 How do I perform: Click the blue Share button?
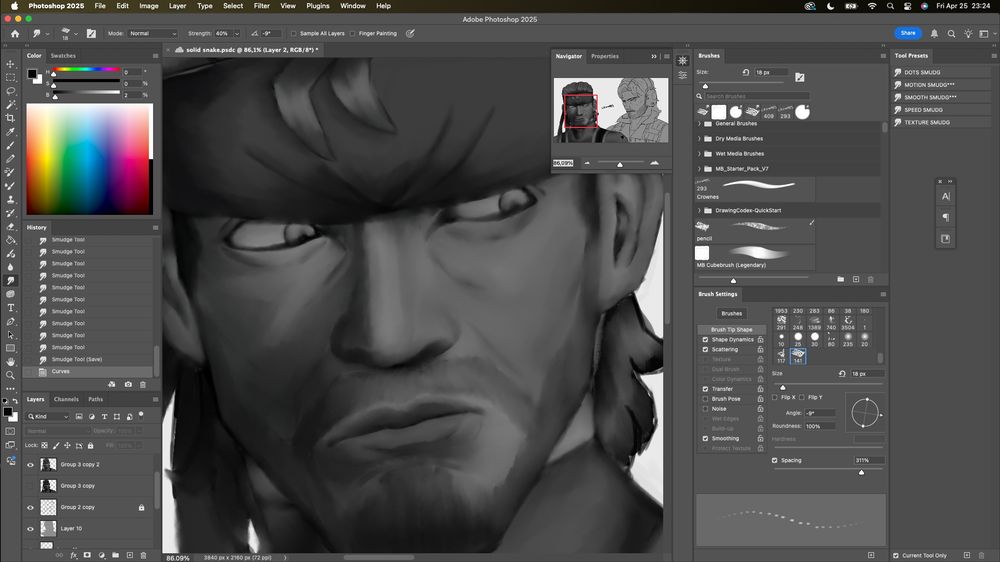click(908, 33)
